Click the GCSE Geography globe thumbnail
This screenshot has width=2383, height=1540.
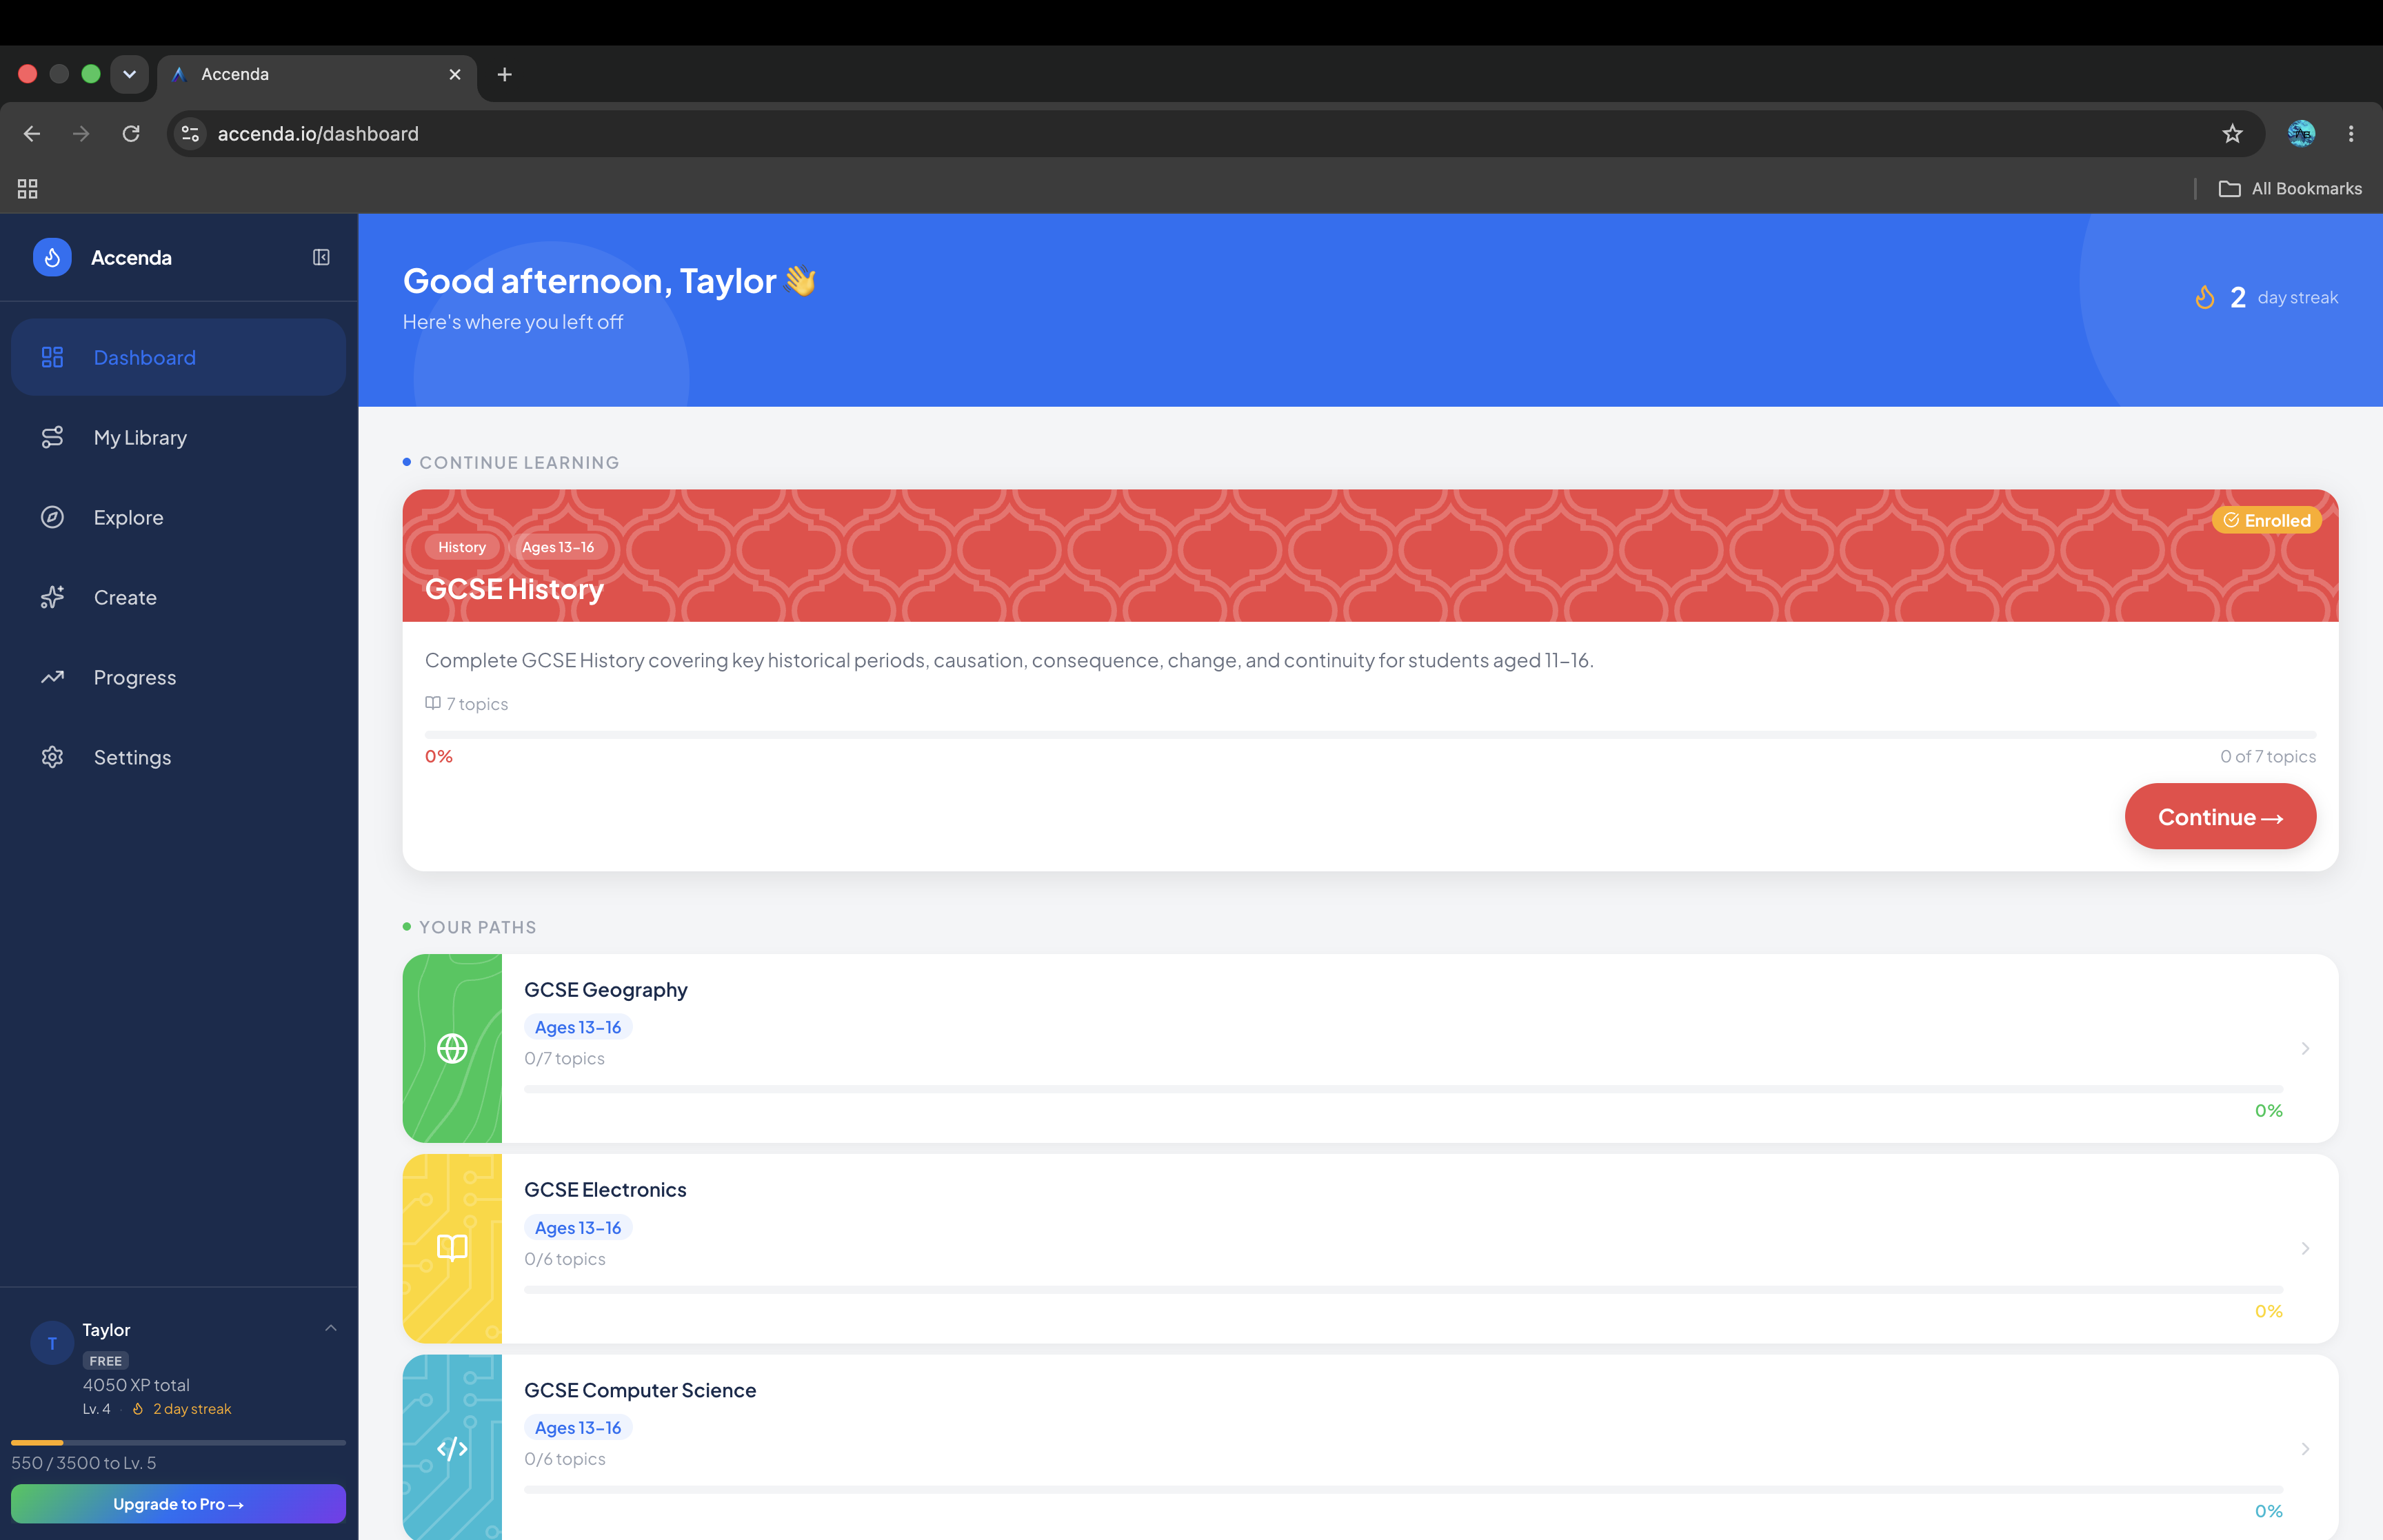click(x=452, y=1048)
